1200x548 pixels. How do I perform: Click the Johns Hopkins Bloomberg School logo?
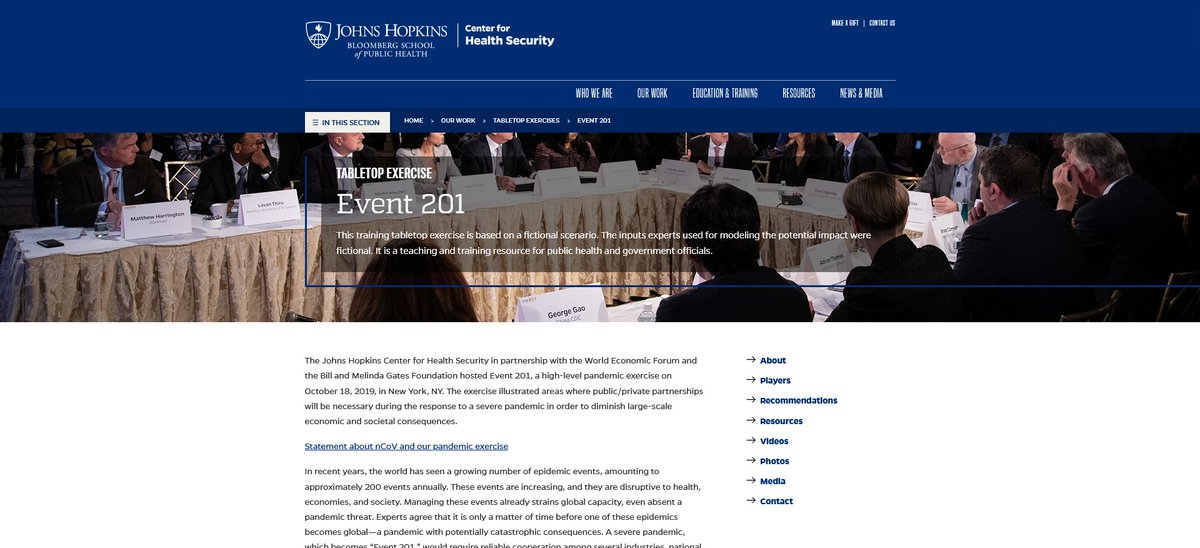377,38
